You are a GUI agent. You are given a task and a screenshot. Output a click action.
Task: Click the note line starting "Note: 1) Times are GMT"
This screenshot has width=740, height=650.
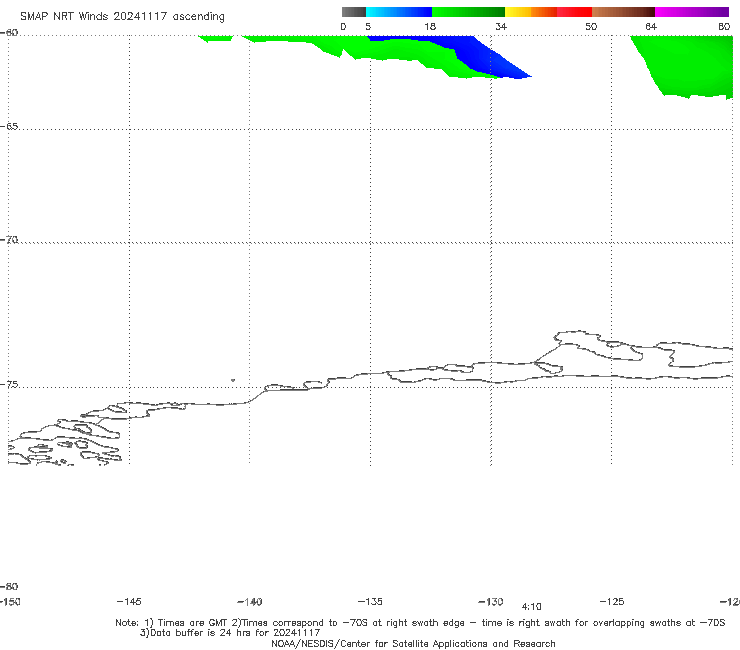click(420, 623)
